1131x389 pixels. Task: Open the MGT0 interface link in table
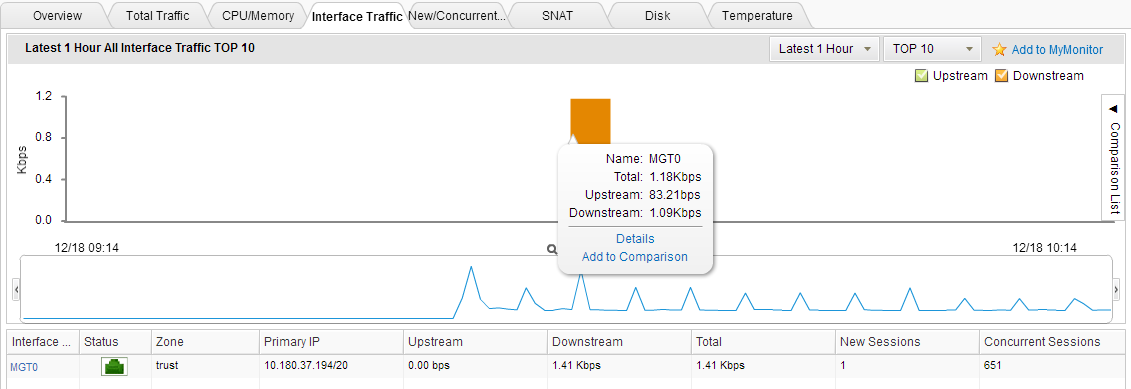pos(24,367)
